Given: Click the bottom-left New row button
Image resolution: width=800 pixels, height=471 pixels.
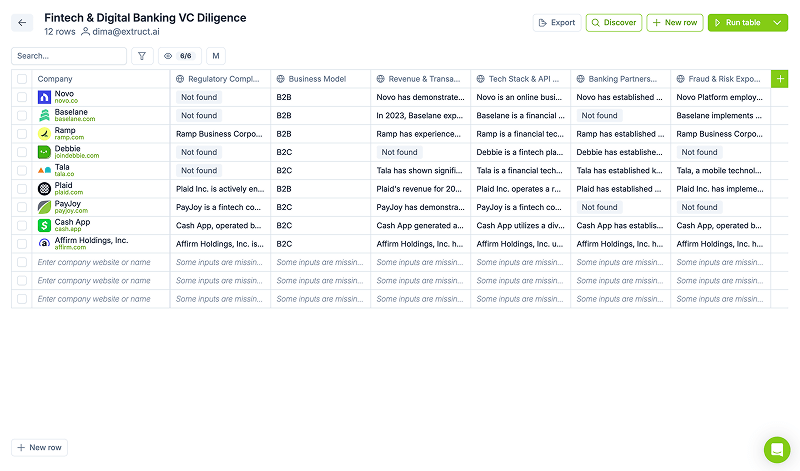Looking at the screenshot, I should point(39,448).
